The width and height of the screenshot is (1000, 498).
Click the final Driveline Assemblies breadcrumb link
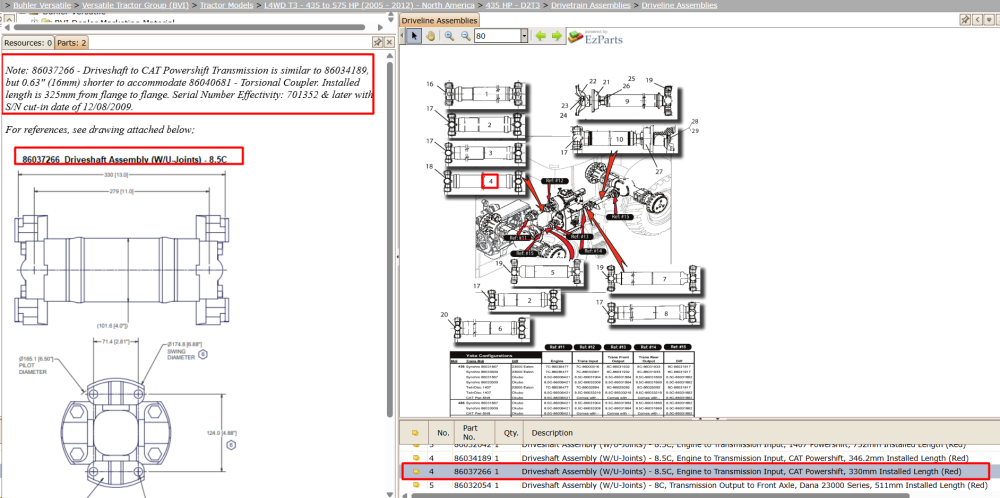click(679, 5)
